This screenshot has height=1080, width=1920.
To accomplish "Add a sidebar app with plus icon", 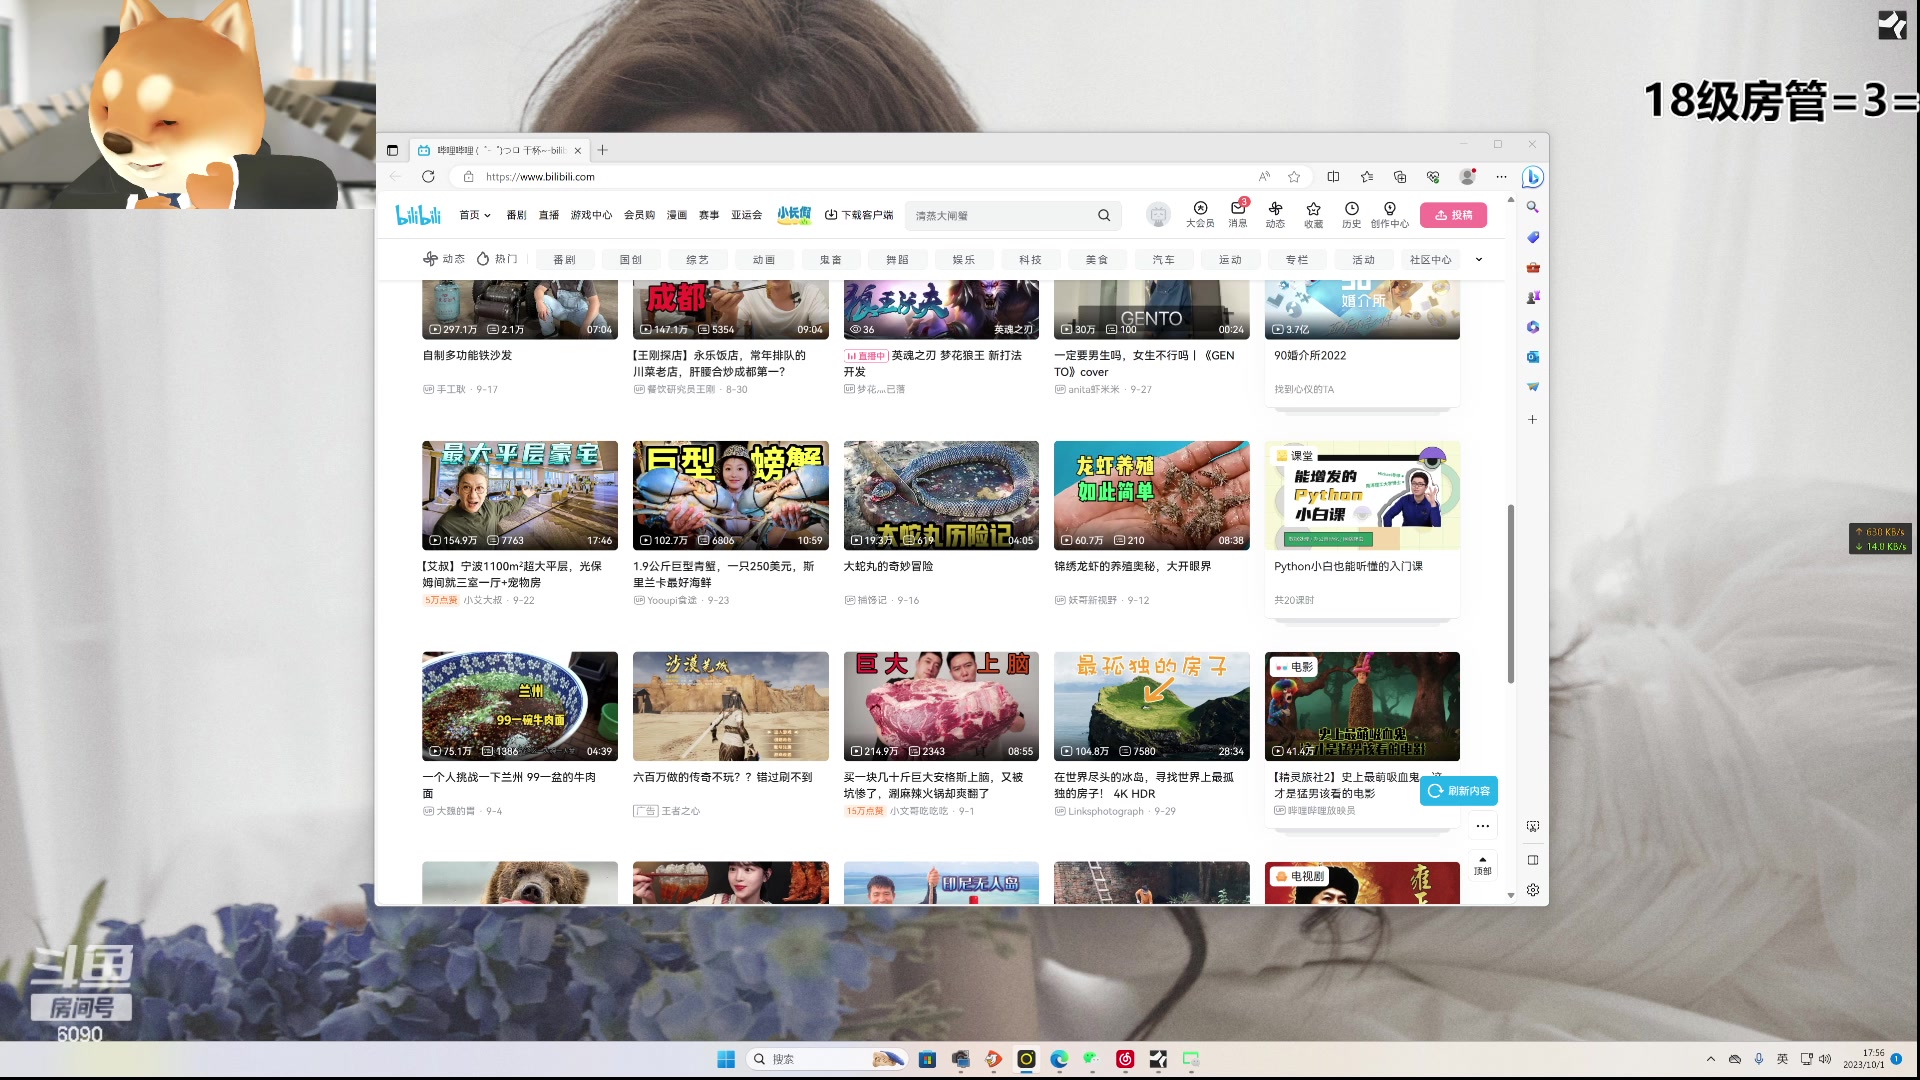I will pos(1532,419).
